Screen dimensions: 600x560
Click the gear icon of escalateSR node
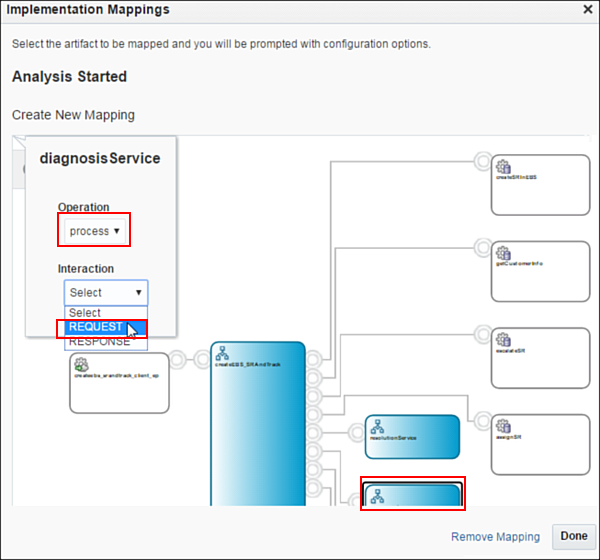[503, 340]
